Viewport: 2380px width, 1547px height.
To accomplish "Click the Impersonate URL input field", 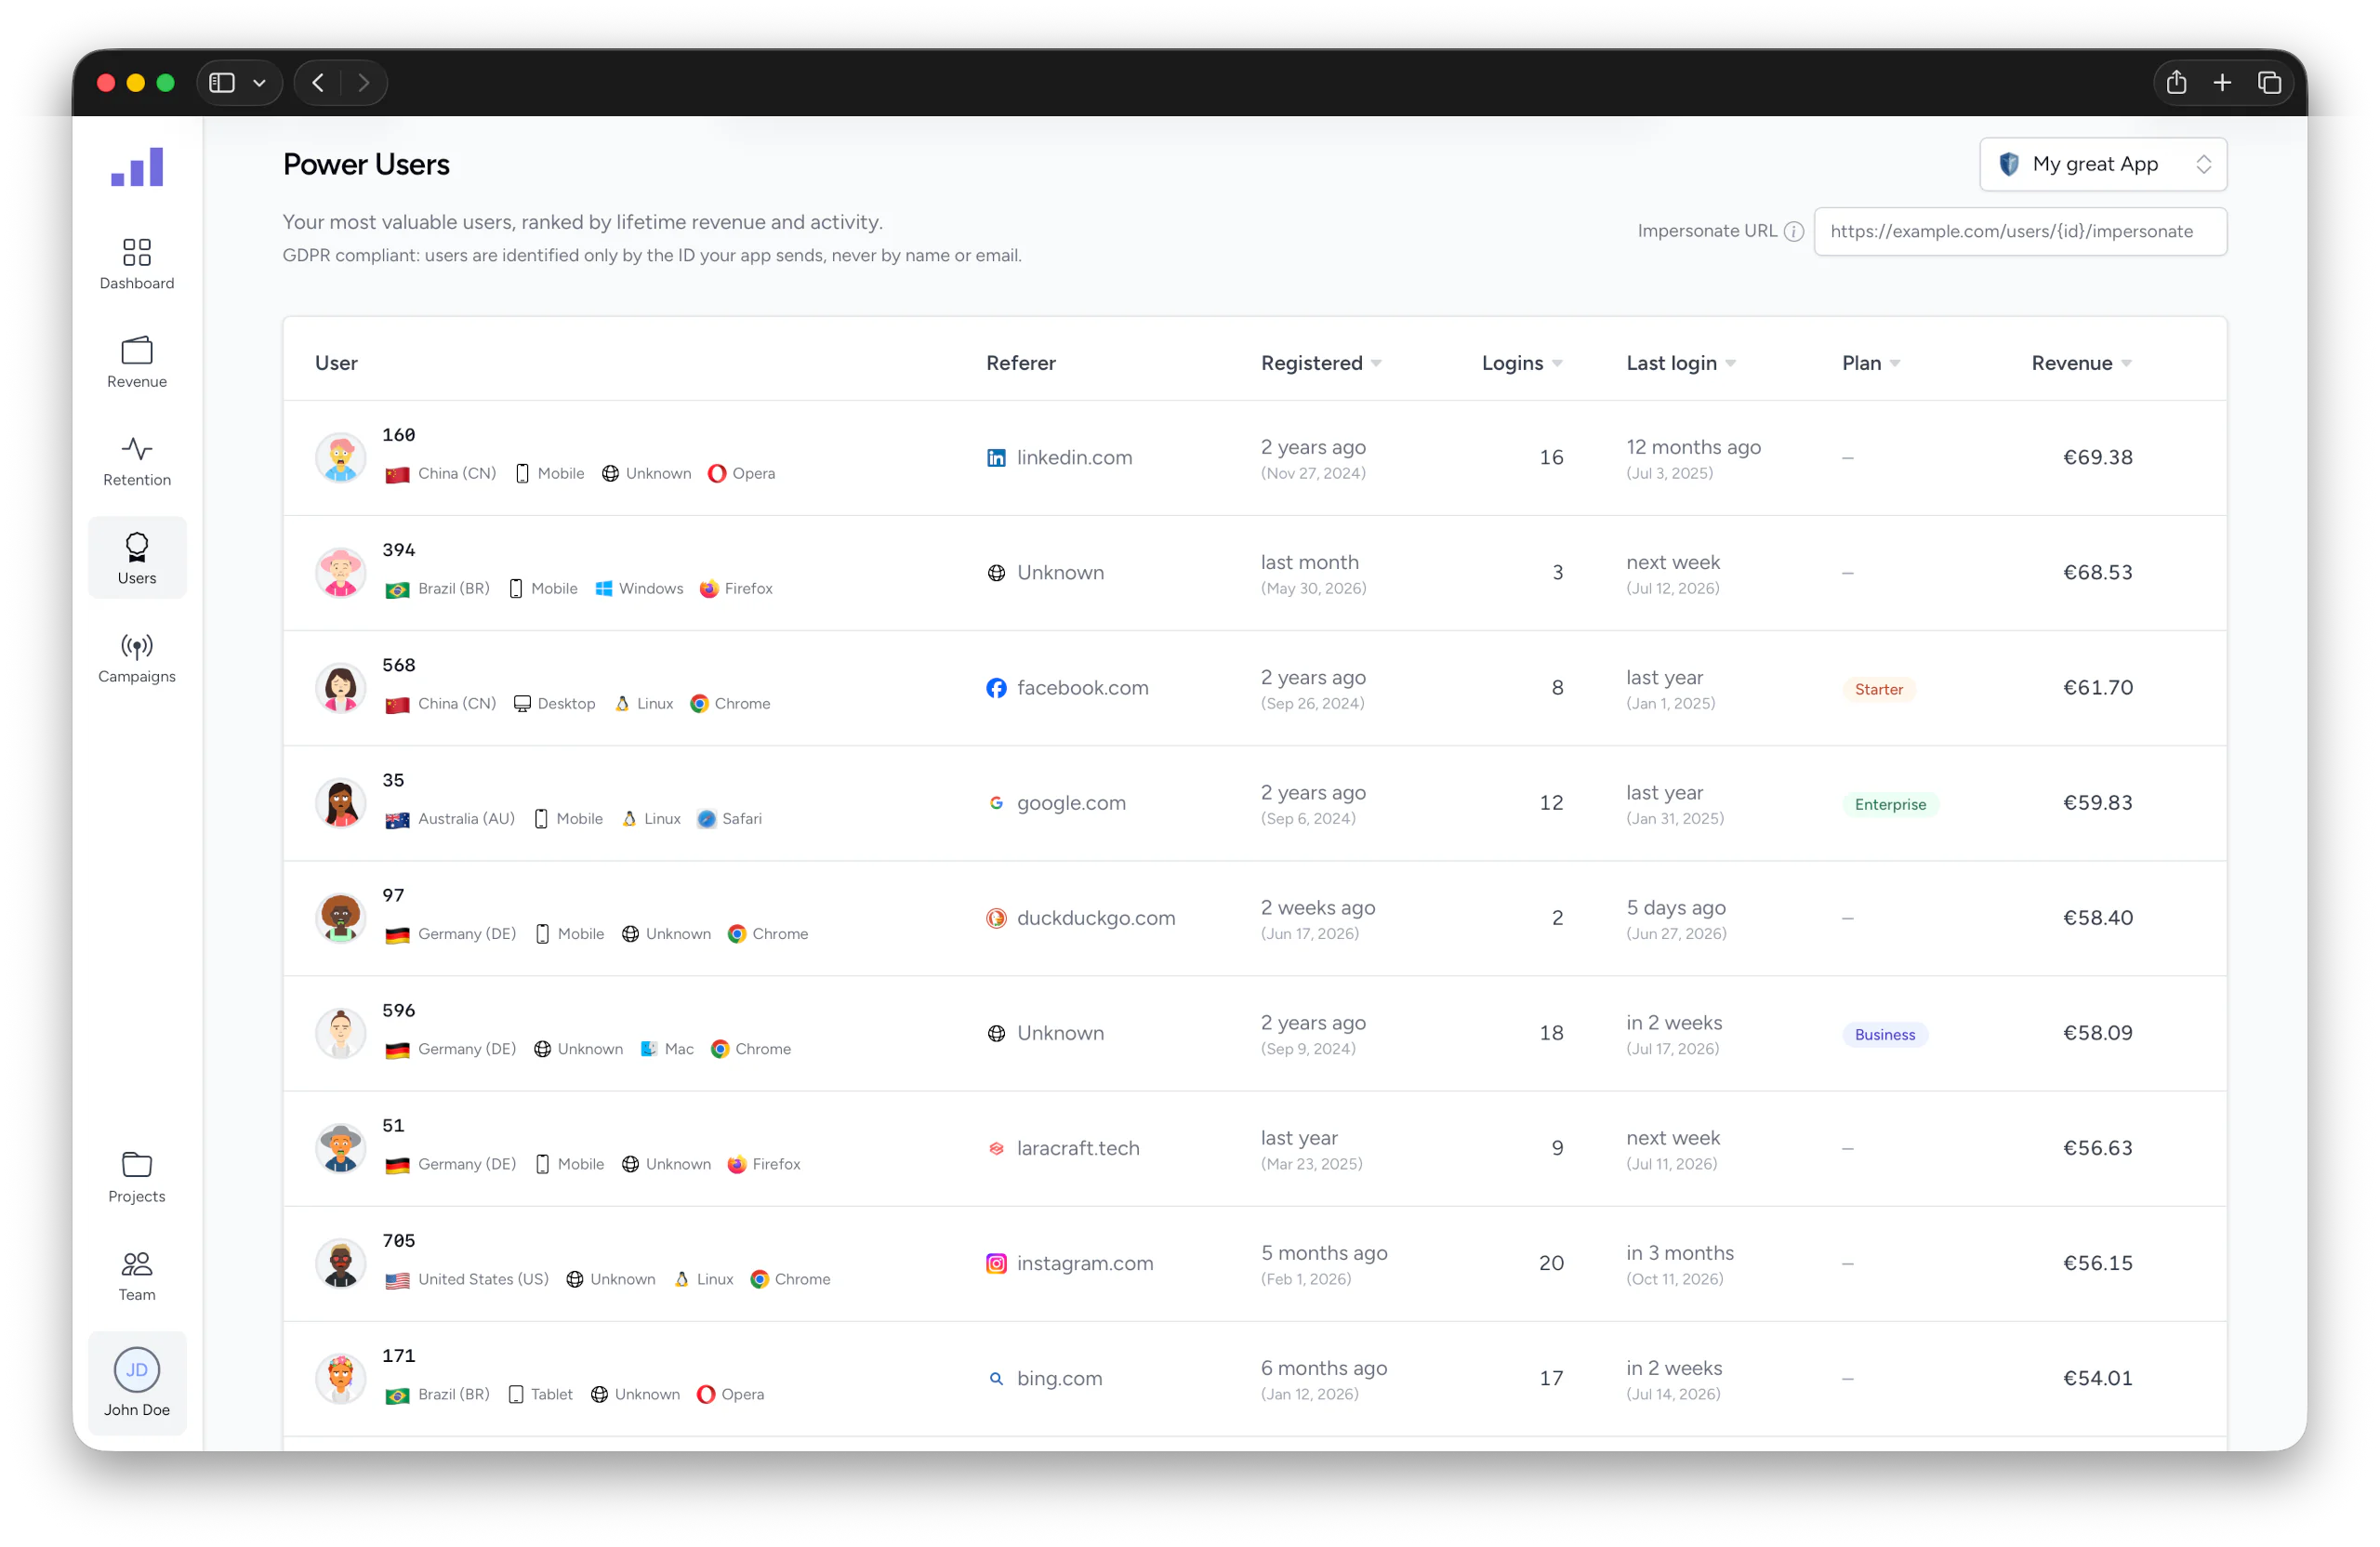I will point(2020,232).
